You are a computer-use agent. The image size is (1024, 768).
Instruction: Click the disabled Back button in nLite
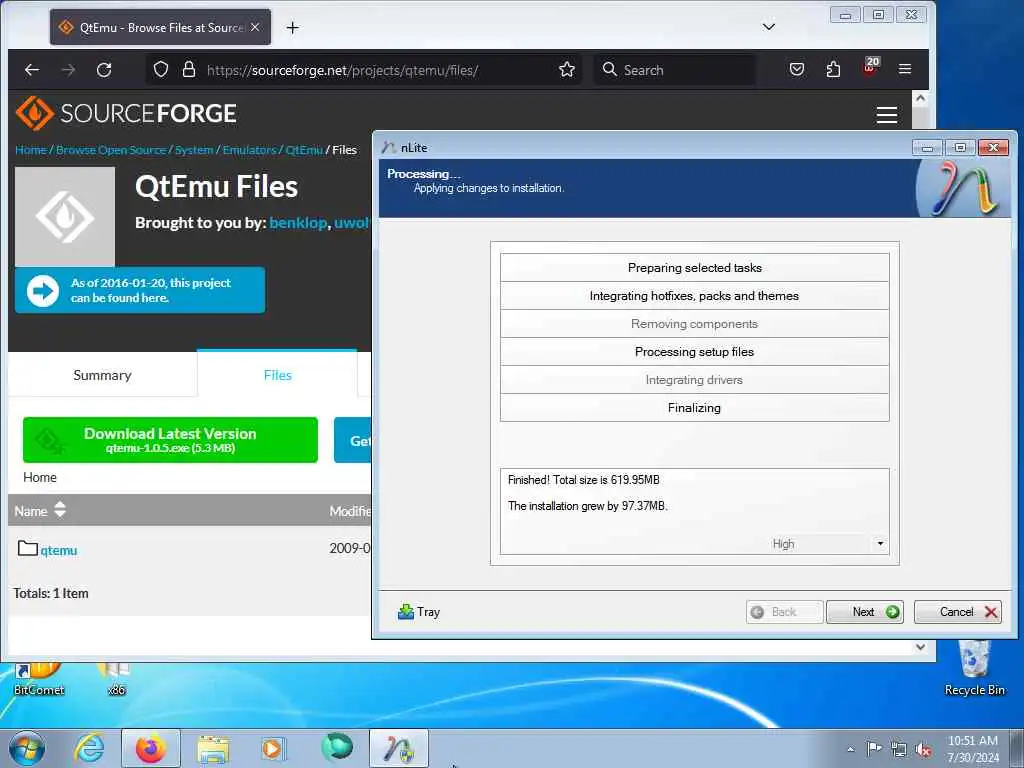click(784, 612)
